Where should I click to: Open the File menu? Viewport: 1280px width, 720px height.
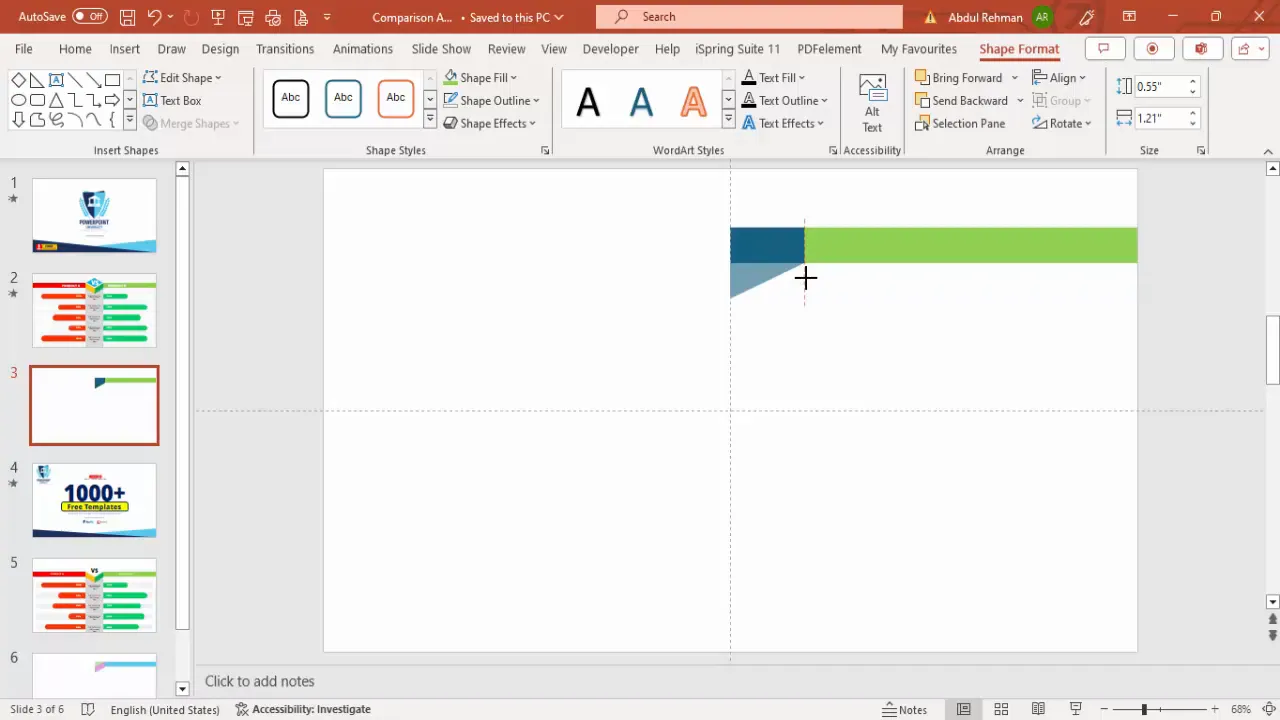pos(24,49)
